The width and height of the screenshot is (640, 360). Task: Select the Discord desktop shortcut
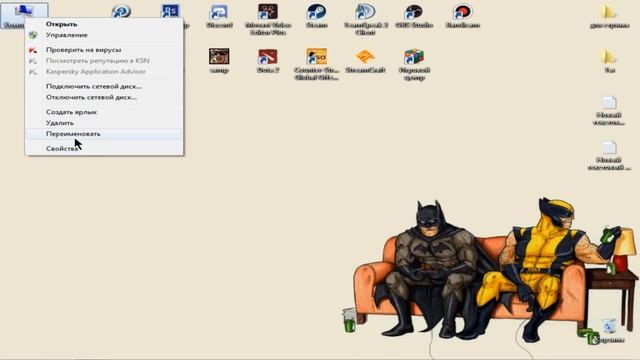point(219,16)
